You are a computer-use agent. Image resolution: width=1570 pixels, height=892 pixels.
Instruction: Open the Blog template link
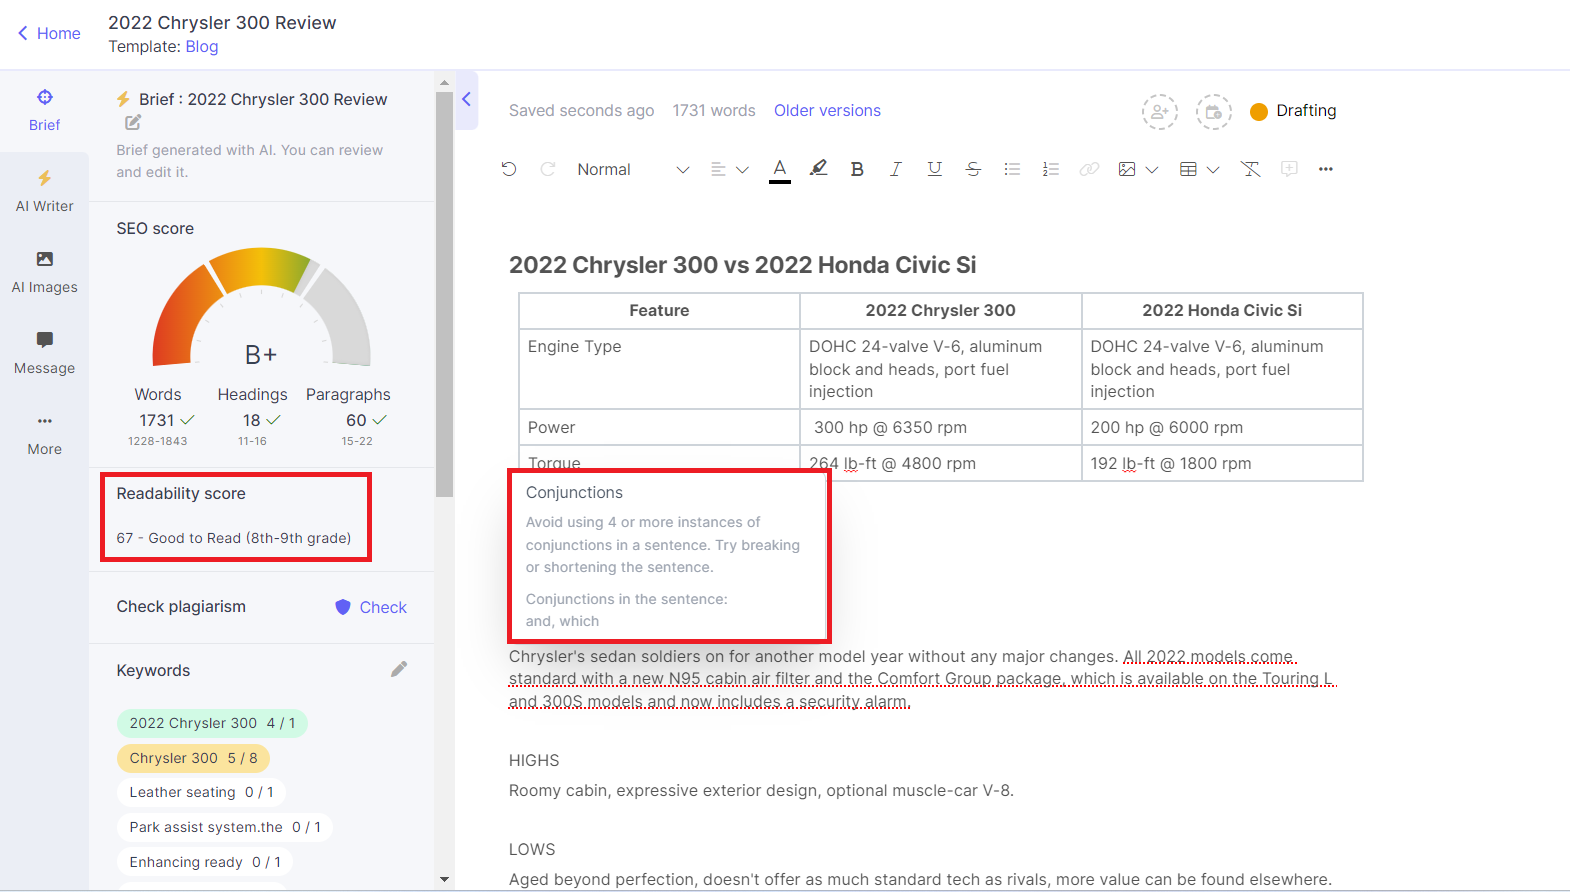click(x=201, y=46)
